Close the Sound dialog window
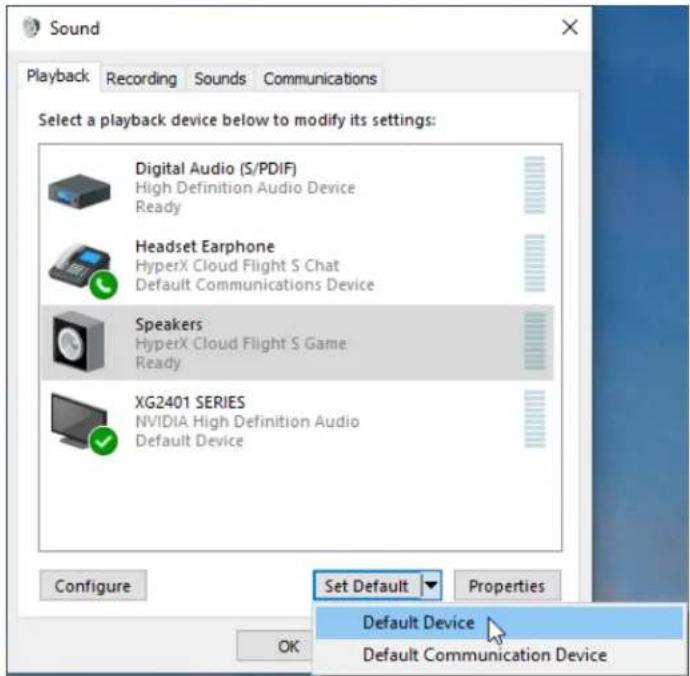Screen dimensions: 690x676 click(x=570, y=27)
